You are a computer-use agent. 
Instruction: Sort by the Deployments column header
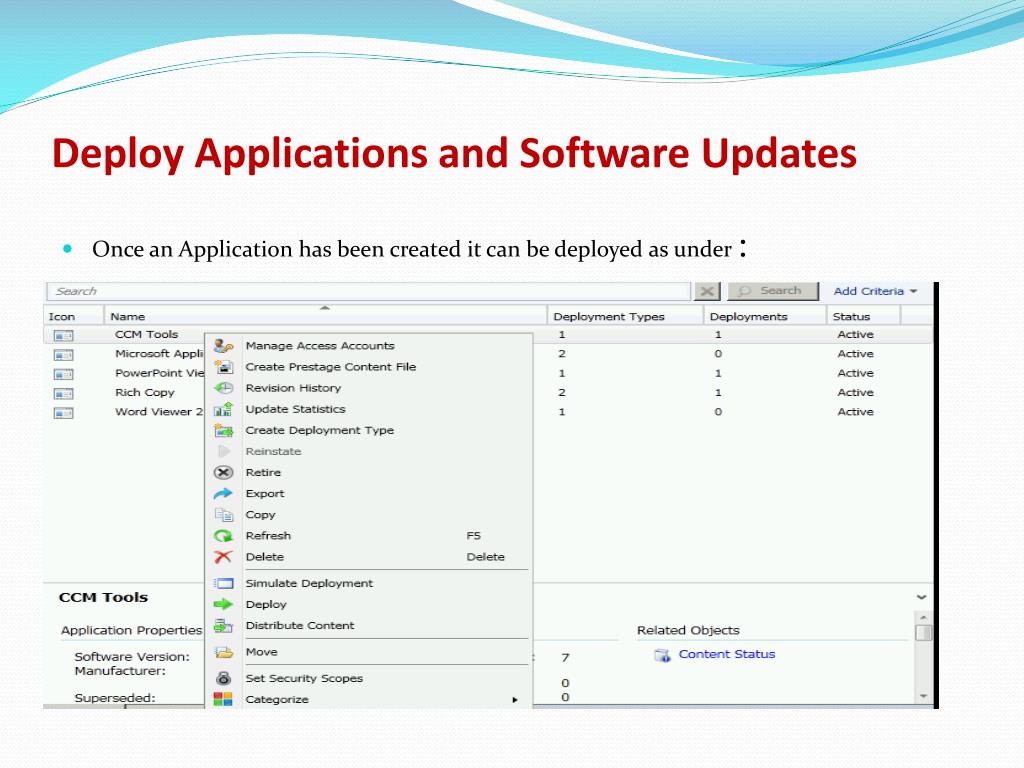pyautogui.click(x=765, y=316)
